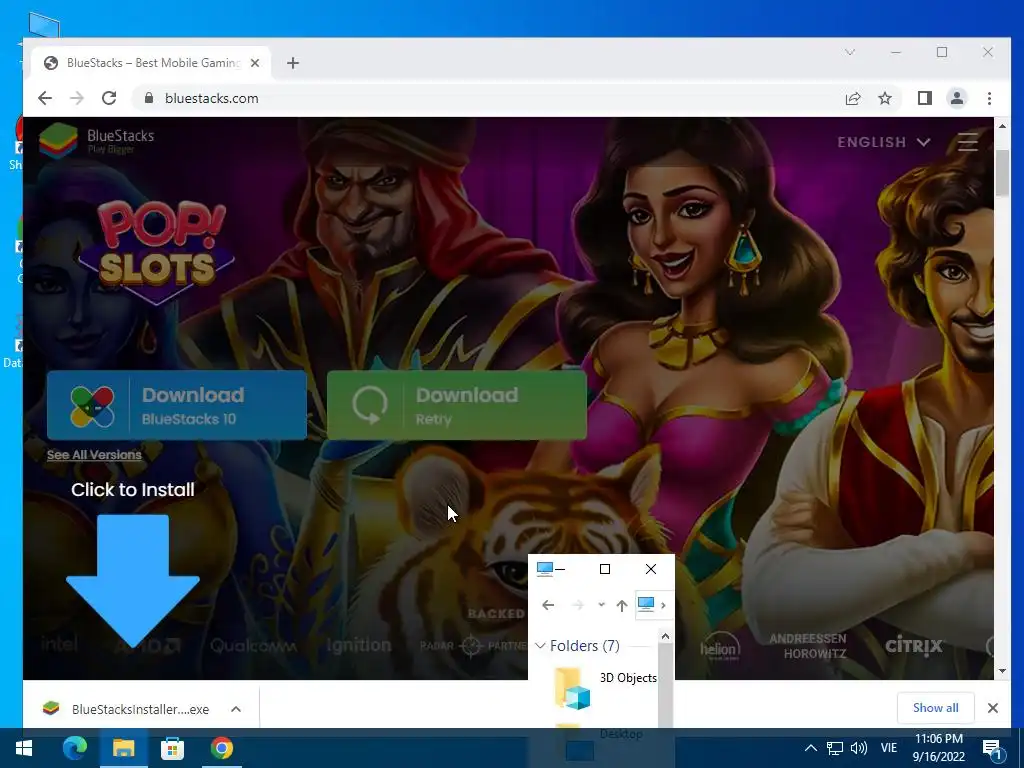Close the File Explorer window
Image resolution: width=1024 pixels, height=768 pixels.
(651, 569)
